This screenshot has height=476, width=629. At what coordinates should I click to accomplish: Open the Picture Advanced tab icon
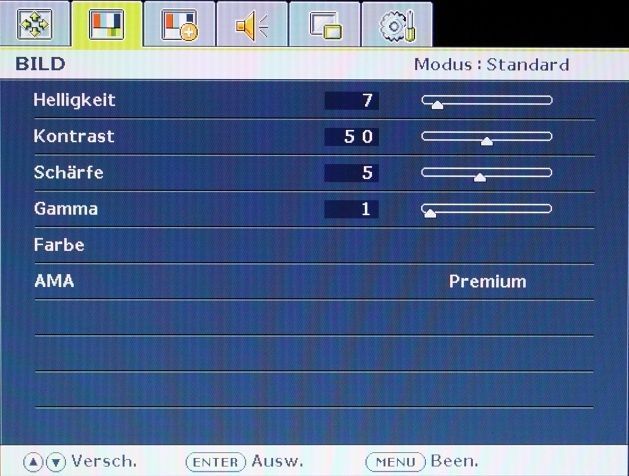click(x=179, y=25)
